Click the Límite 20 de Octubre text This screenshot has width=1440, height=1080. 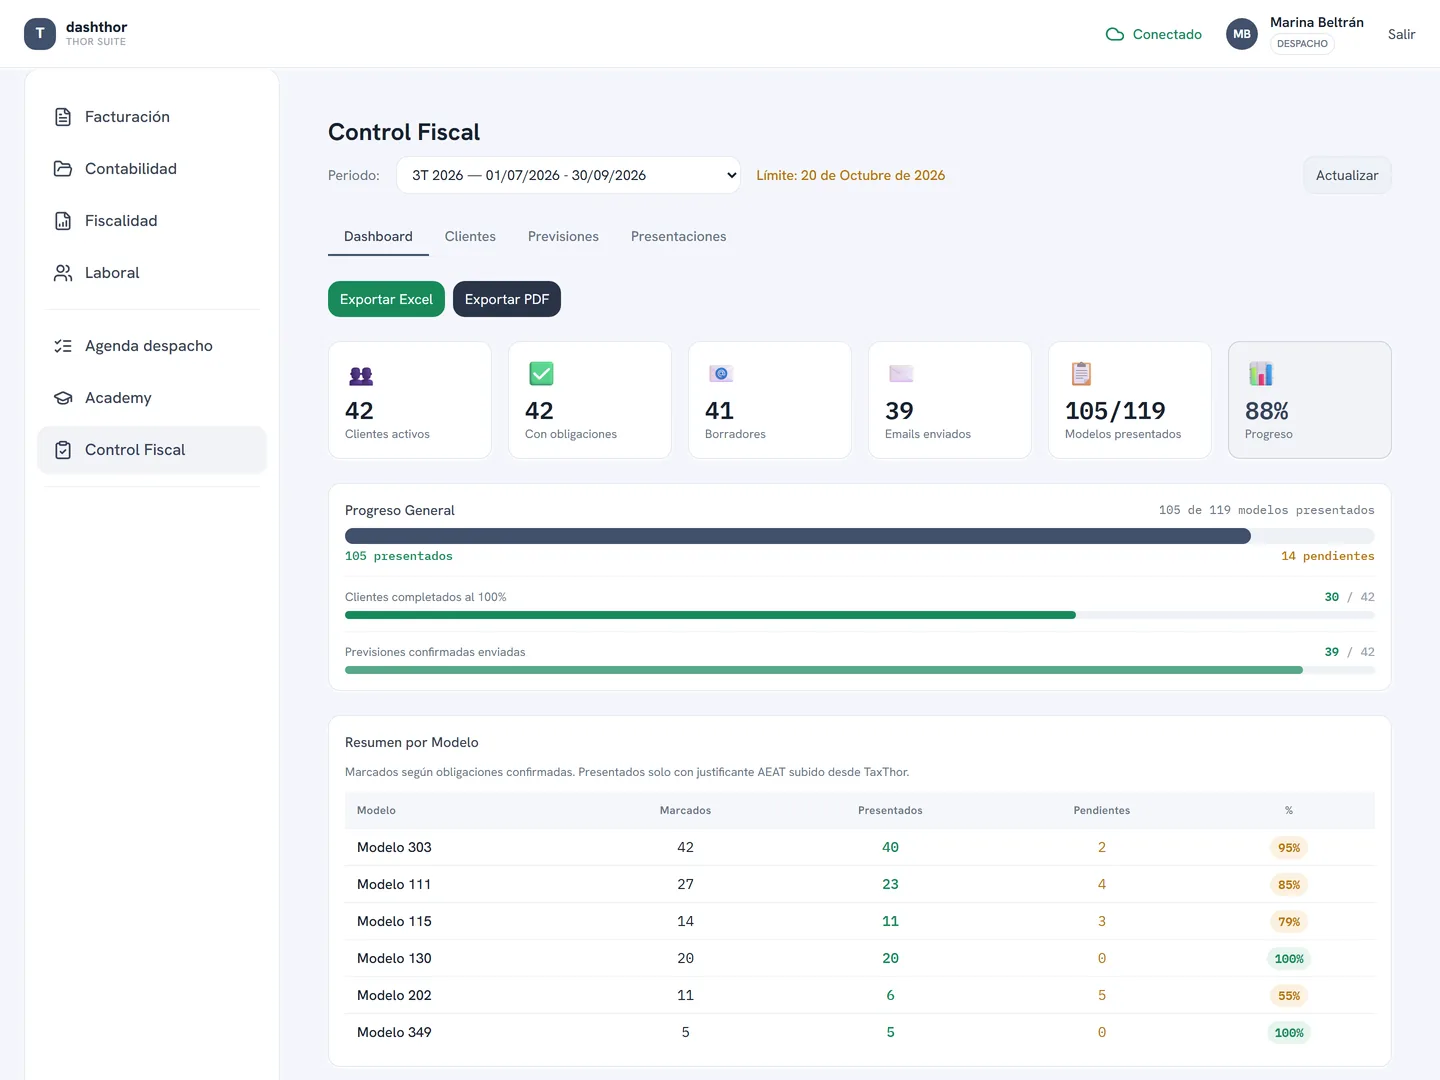pyautogui.click(x=850, y=175)
